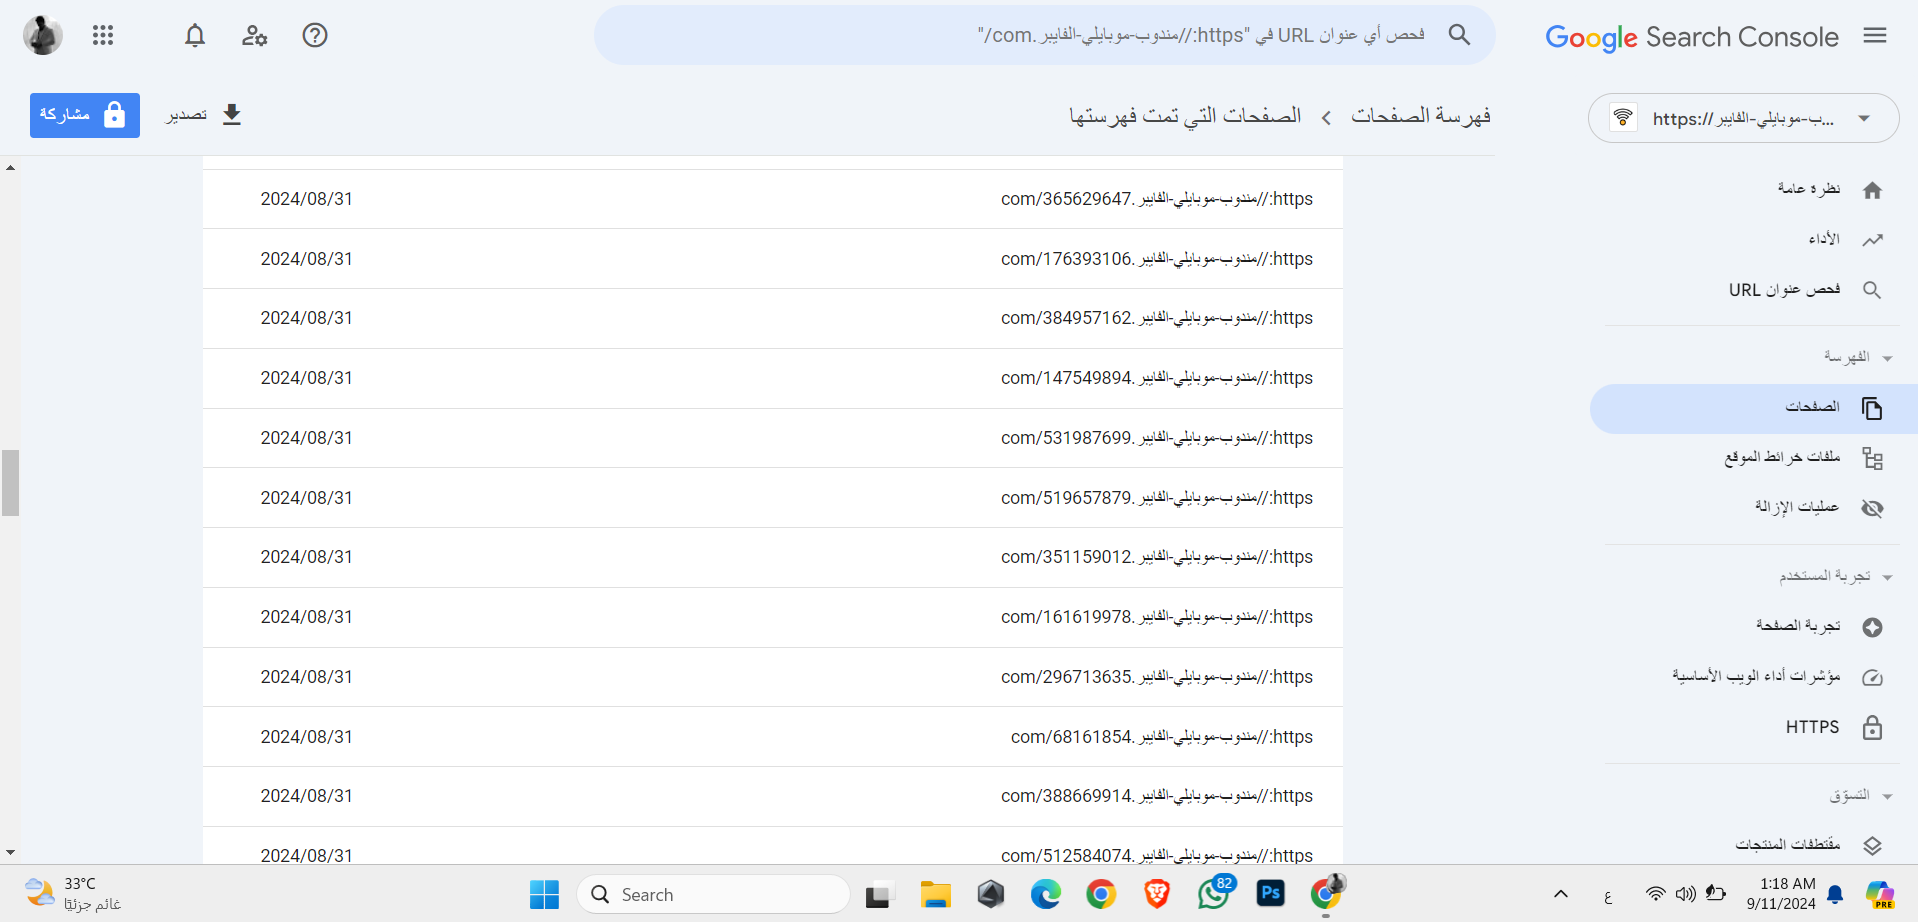Viewport: 1918px width, 922px height.
Task: Click the مشاركة share button
Action: 85,115
